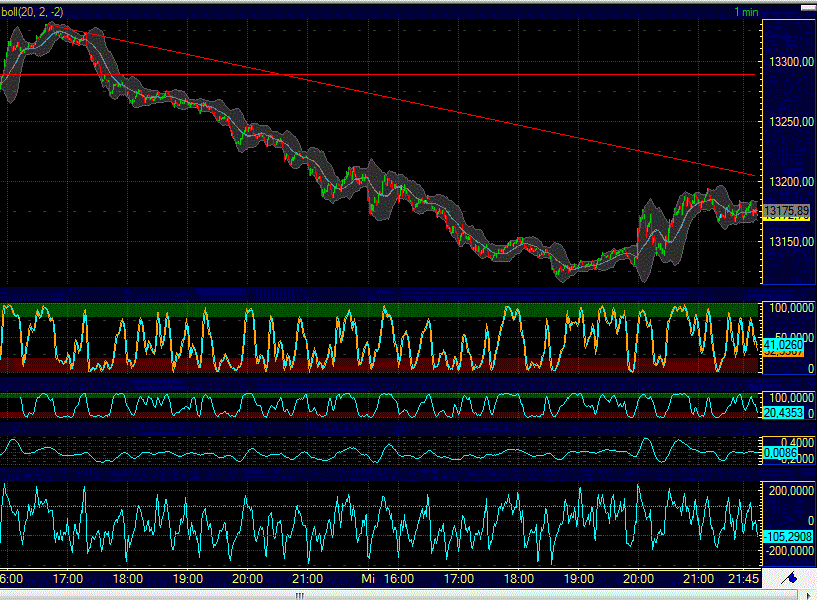Viewport: 817px width, 600px height.
Task: Click the scrollbar left arrow icon
Action: tap(4, 594)
